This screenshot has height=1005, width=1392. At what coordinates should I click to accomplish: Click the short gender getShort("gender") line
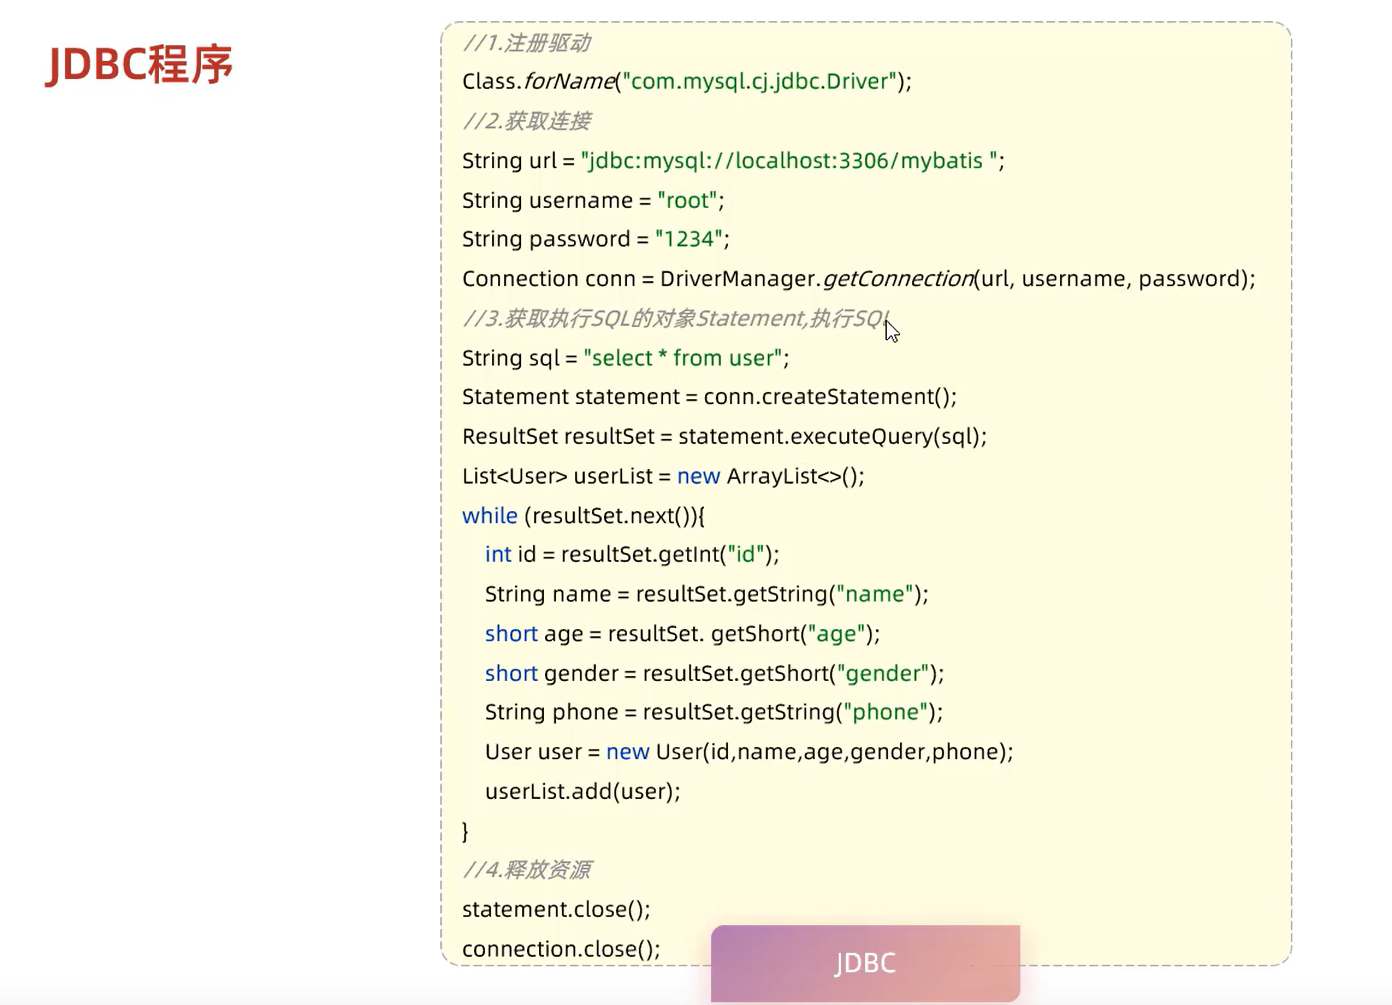click(714, 673)
